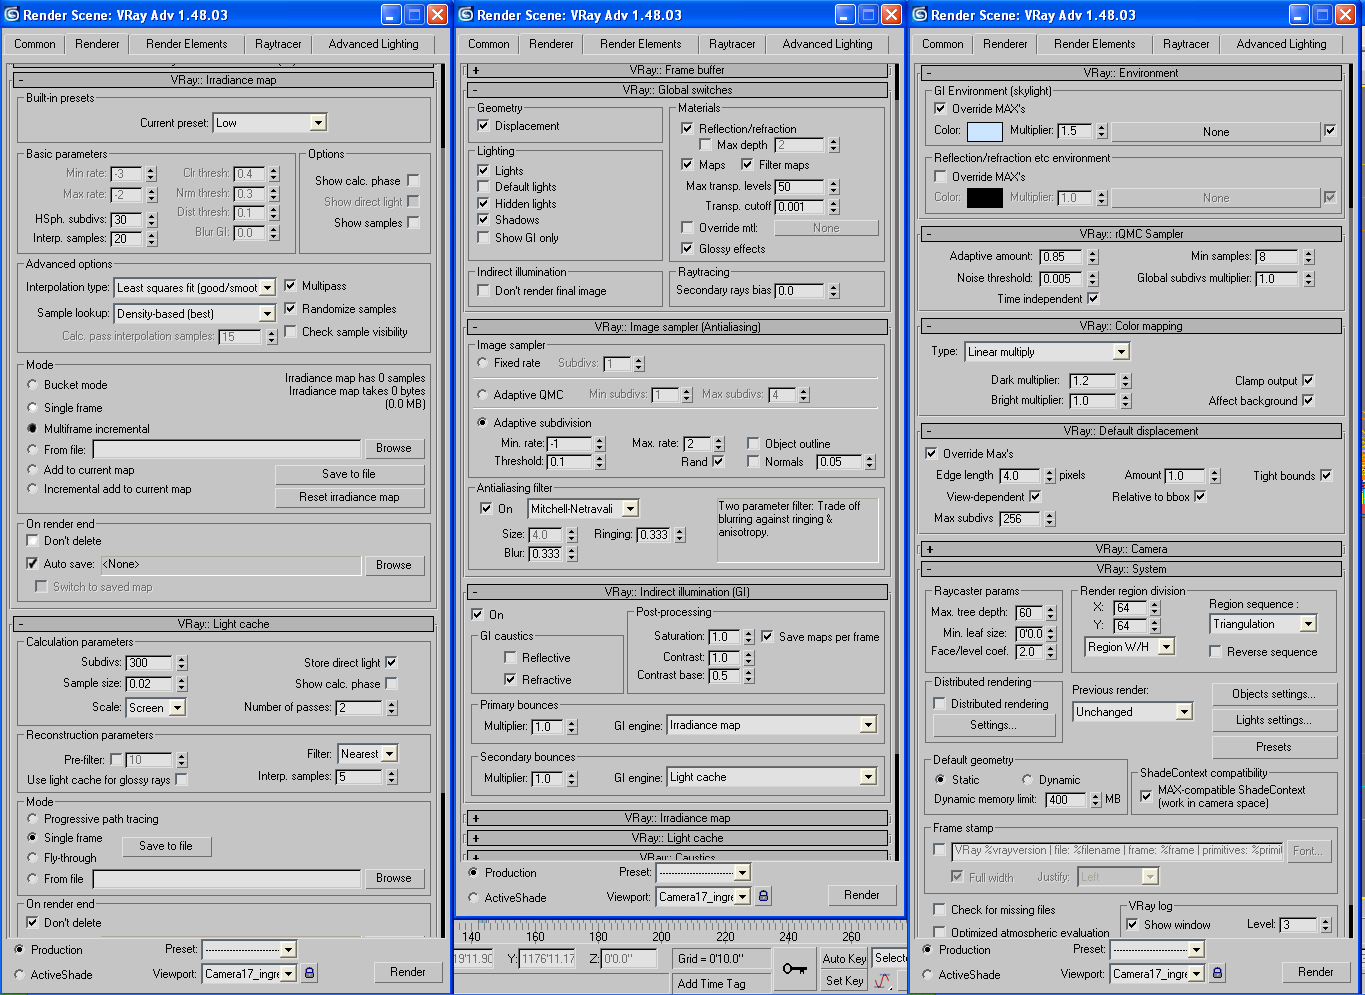The height and width of the screenshot is (995, 1365).
Task: Select Progressive path tracing mode
Action: (x=33, y=819)
